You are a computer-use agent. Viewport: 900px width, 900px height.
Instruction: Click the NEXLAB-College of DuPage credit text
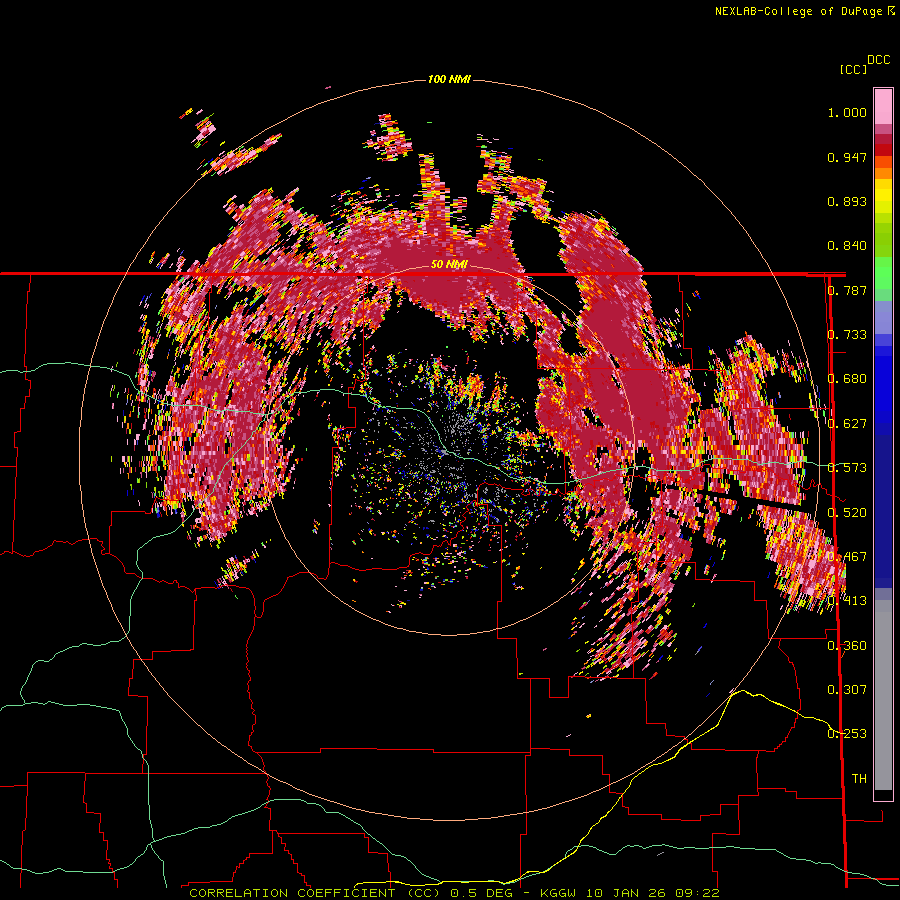[800, 11]
